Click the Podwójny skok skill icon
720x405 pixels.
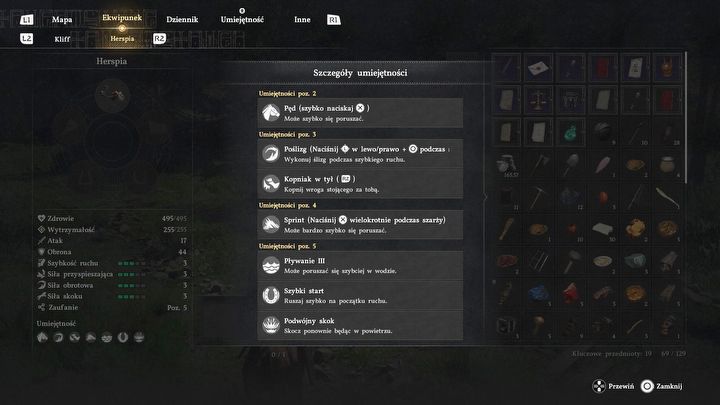271,325
